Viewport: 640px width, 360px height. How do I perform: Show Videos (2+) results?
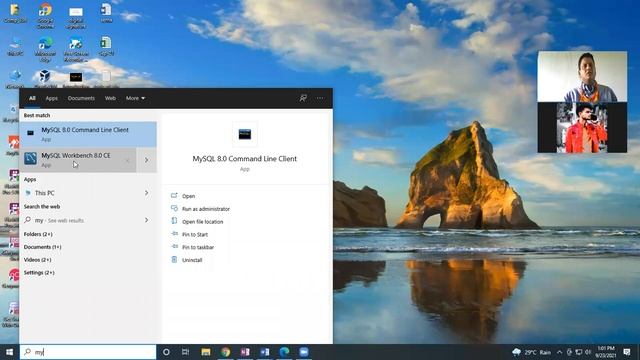[x=38, y=260]
